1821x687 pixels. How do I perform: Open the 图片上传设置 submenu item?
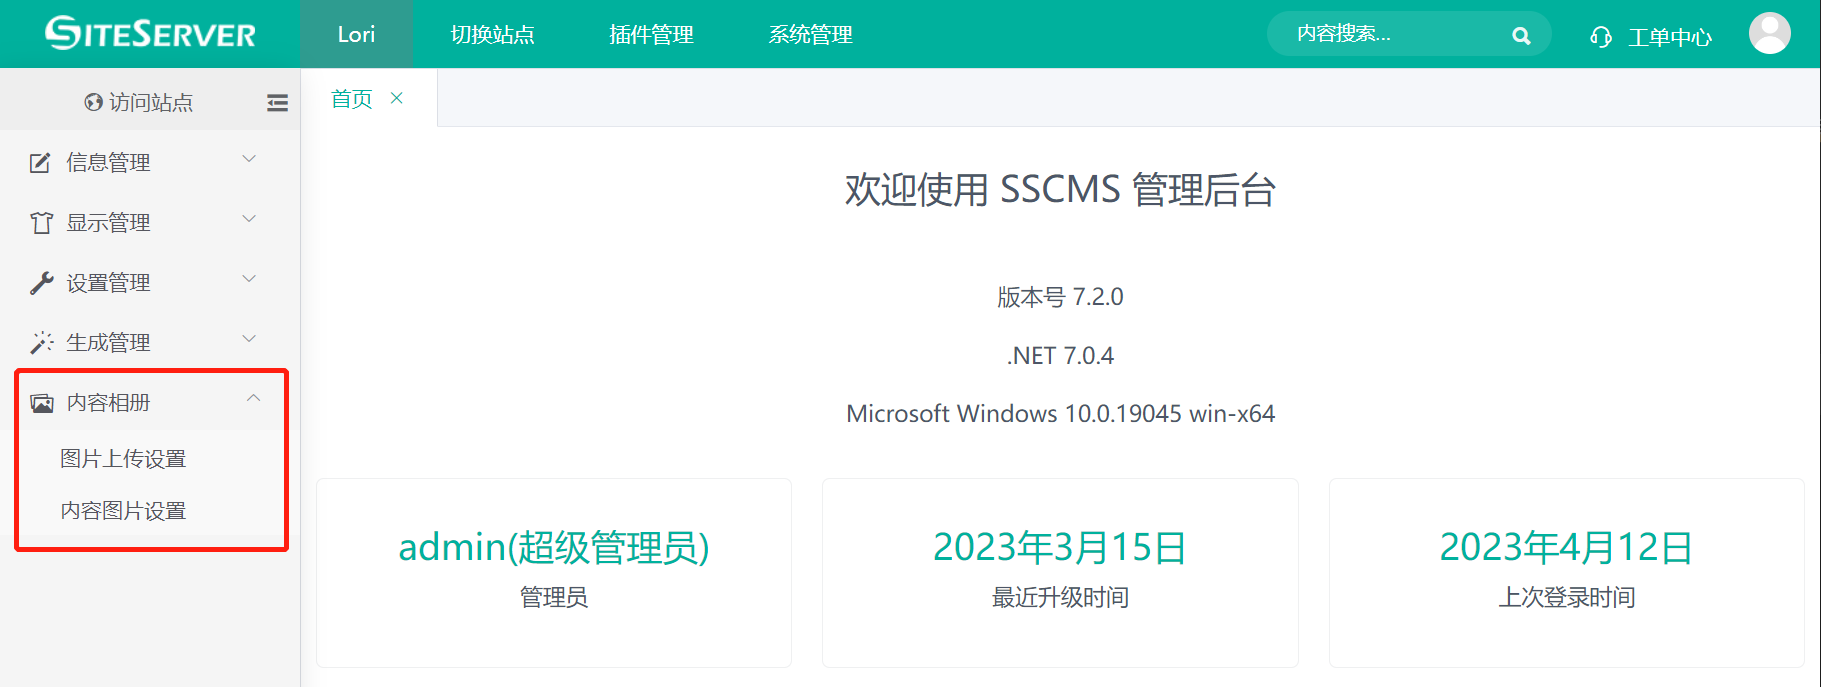point(123,459)
